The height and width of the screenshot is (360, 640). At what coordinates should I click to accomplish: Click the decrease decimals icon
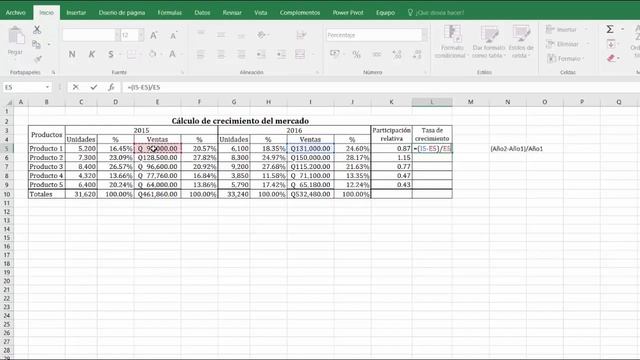coord(417,54)
